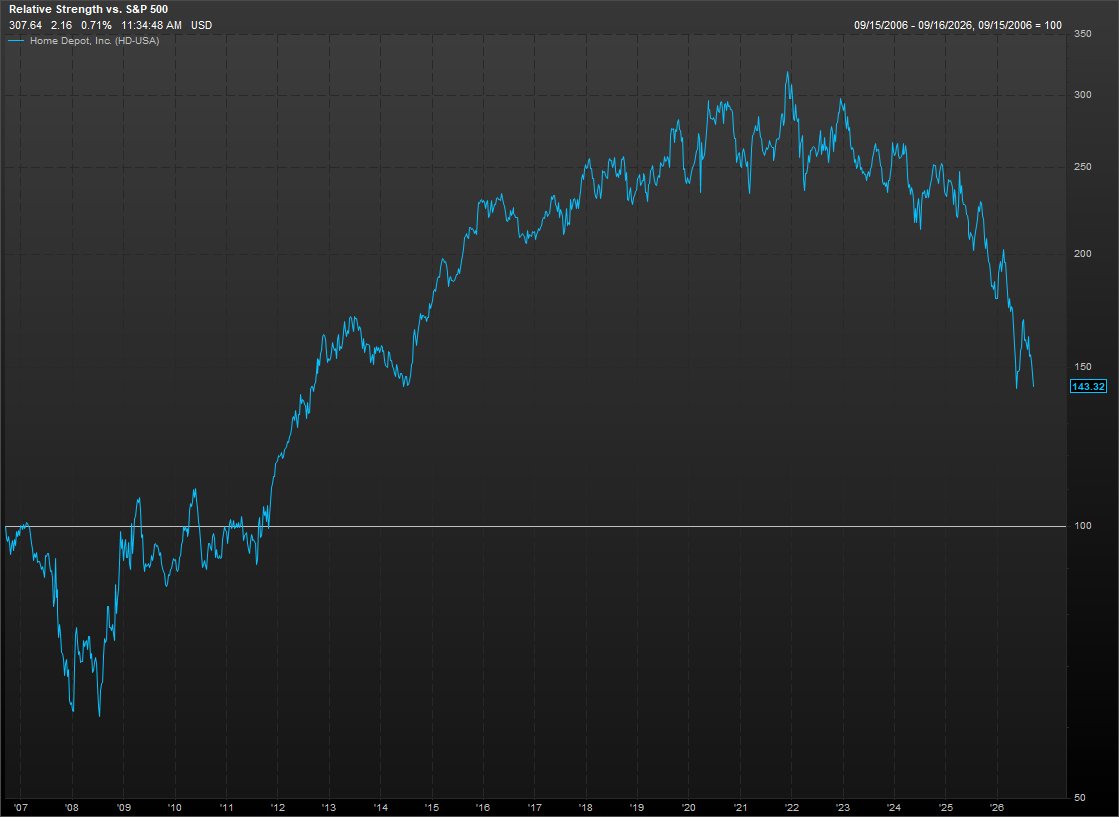Click the date range text 09/15/2006 - 09/16/2026
Viewport: 1119px width, 817px height.
coord(913,25)
